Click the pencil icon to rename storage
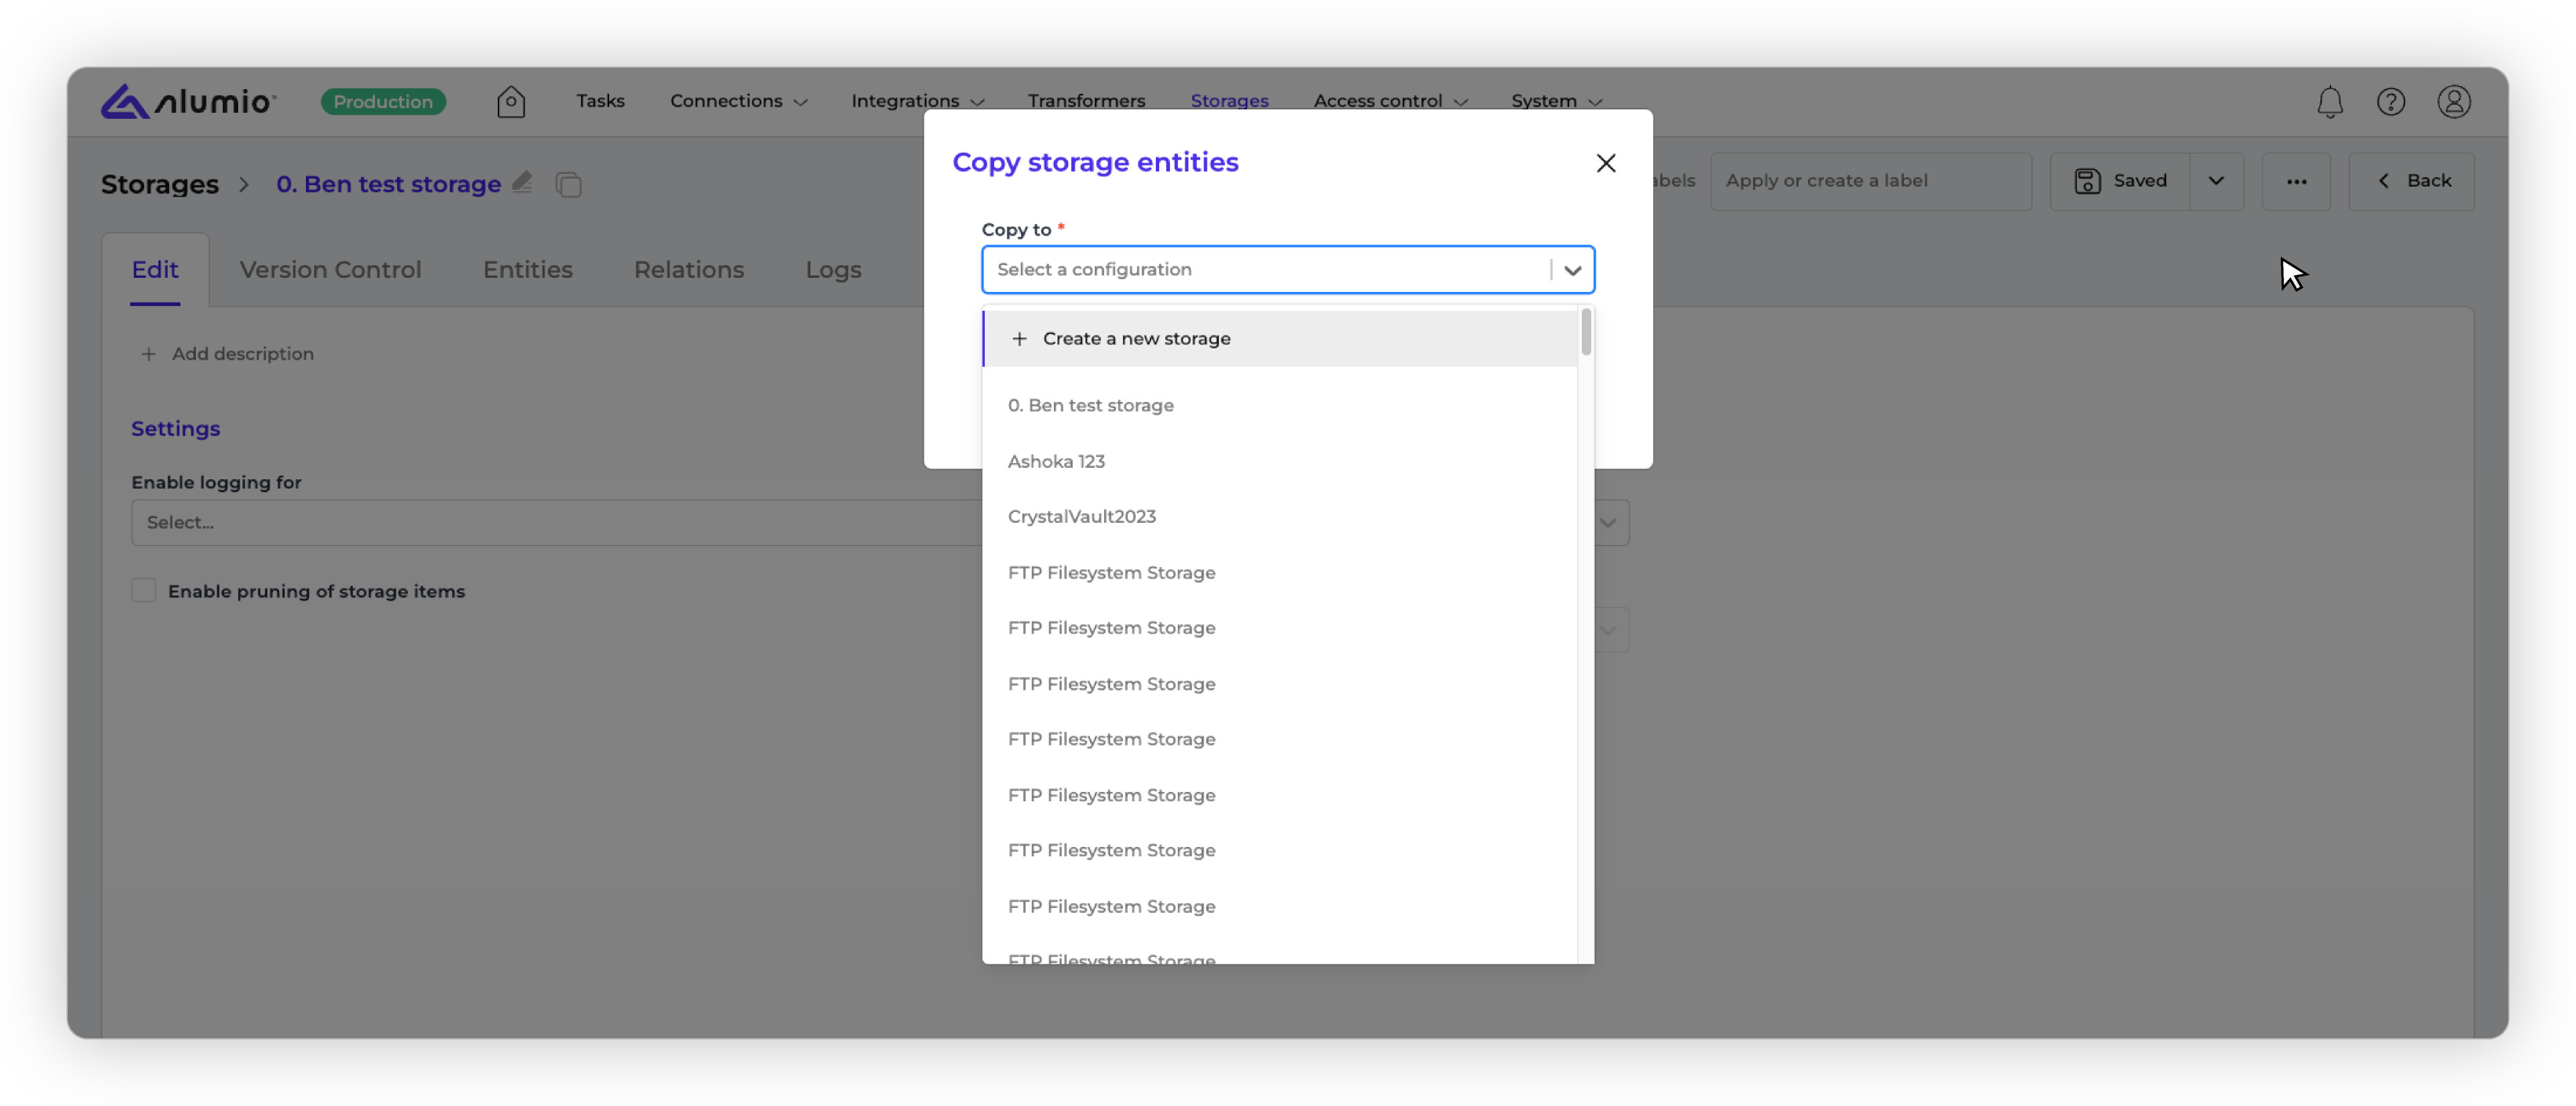This screenshot has width=2576, height=1106. click(x=522, y=182)
